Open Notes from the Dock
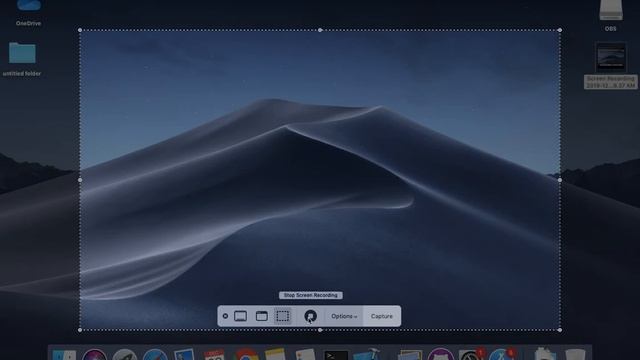Viewport: 640px width, 360px height. pyautogui.click(x=275, y=354)
